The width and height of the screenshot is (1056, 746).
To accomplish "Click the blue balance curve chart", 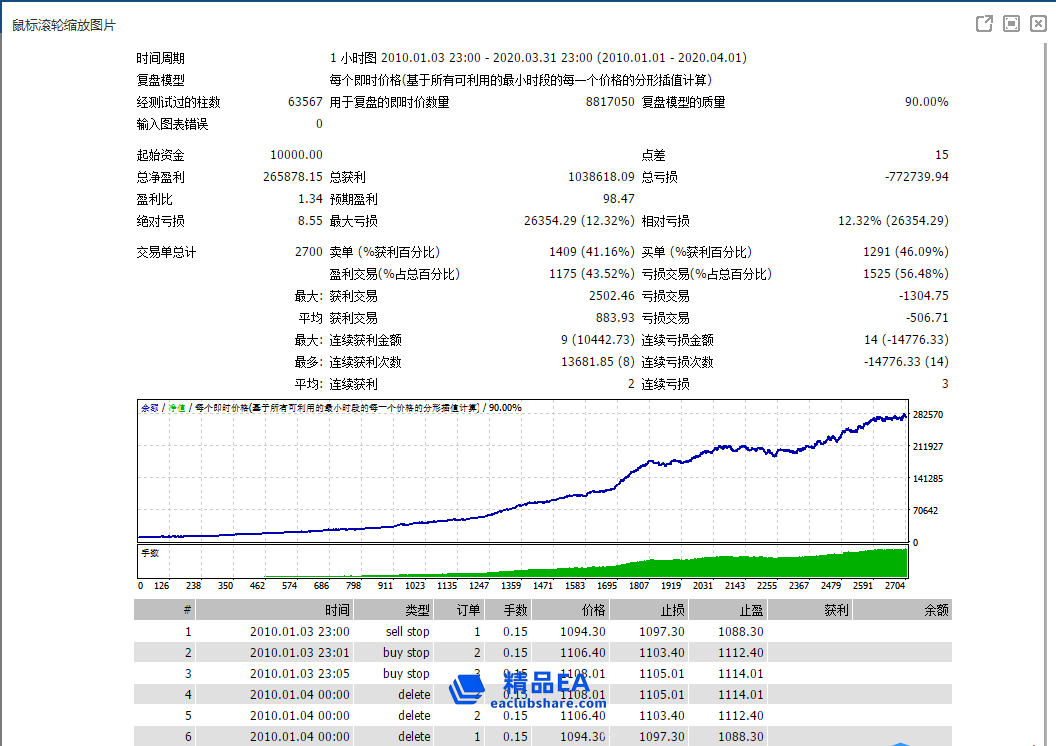I will point(521,472).
